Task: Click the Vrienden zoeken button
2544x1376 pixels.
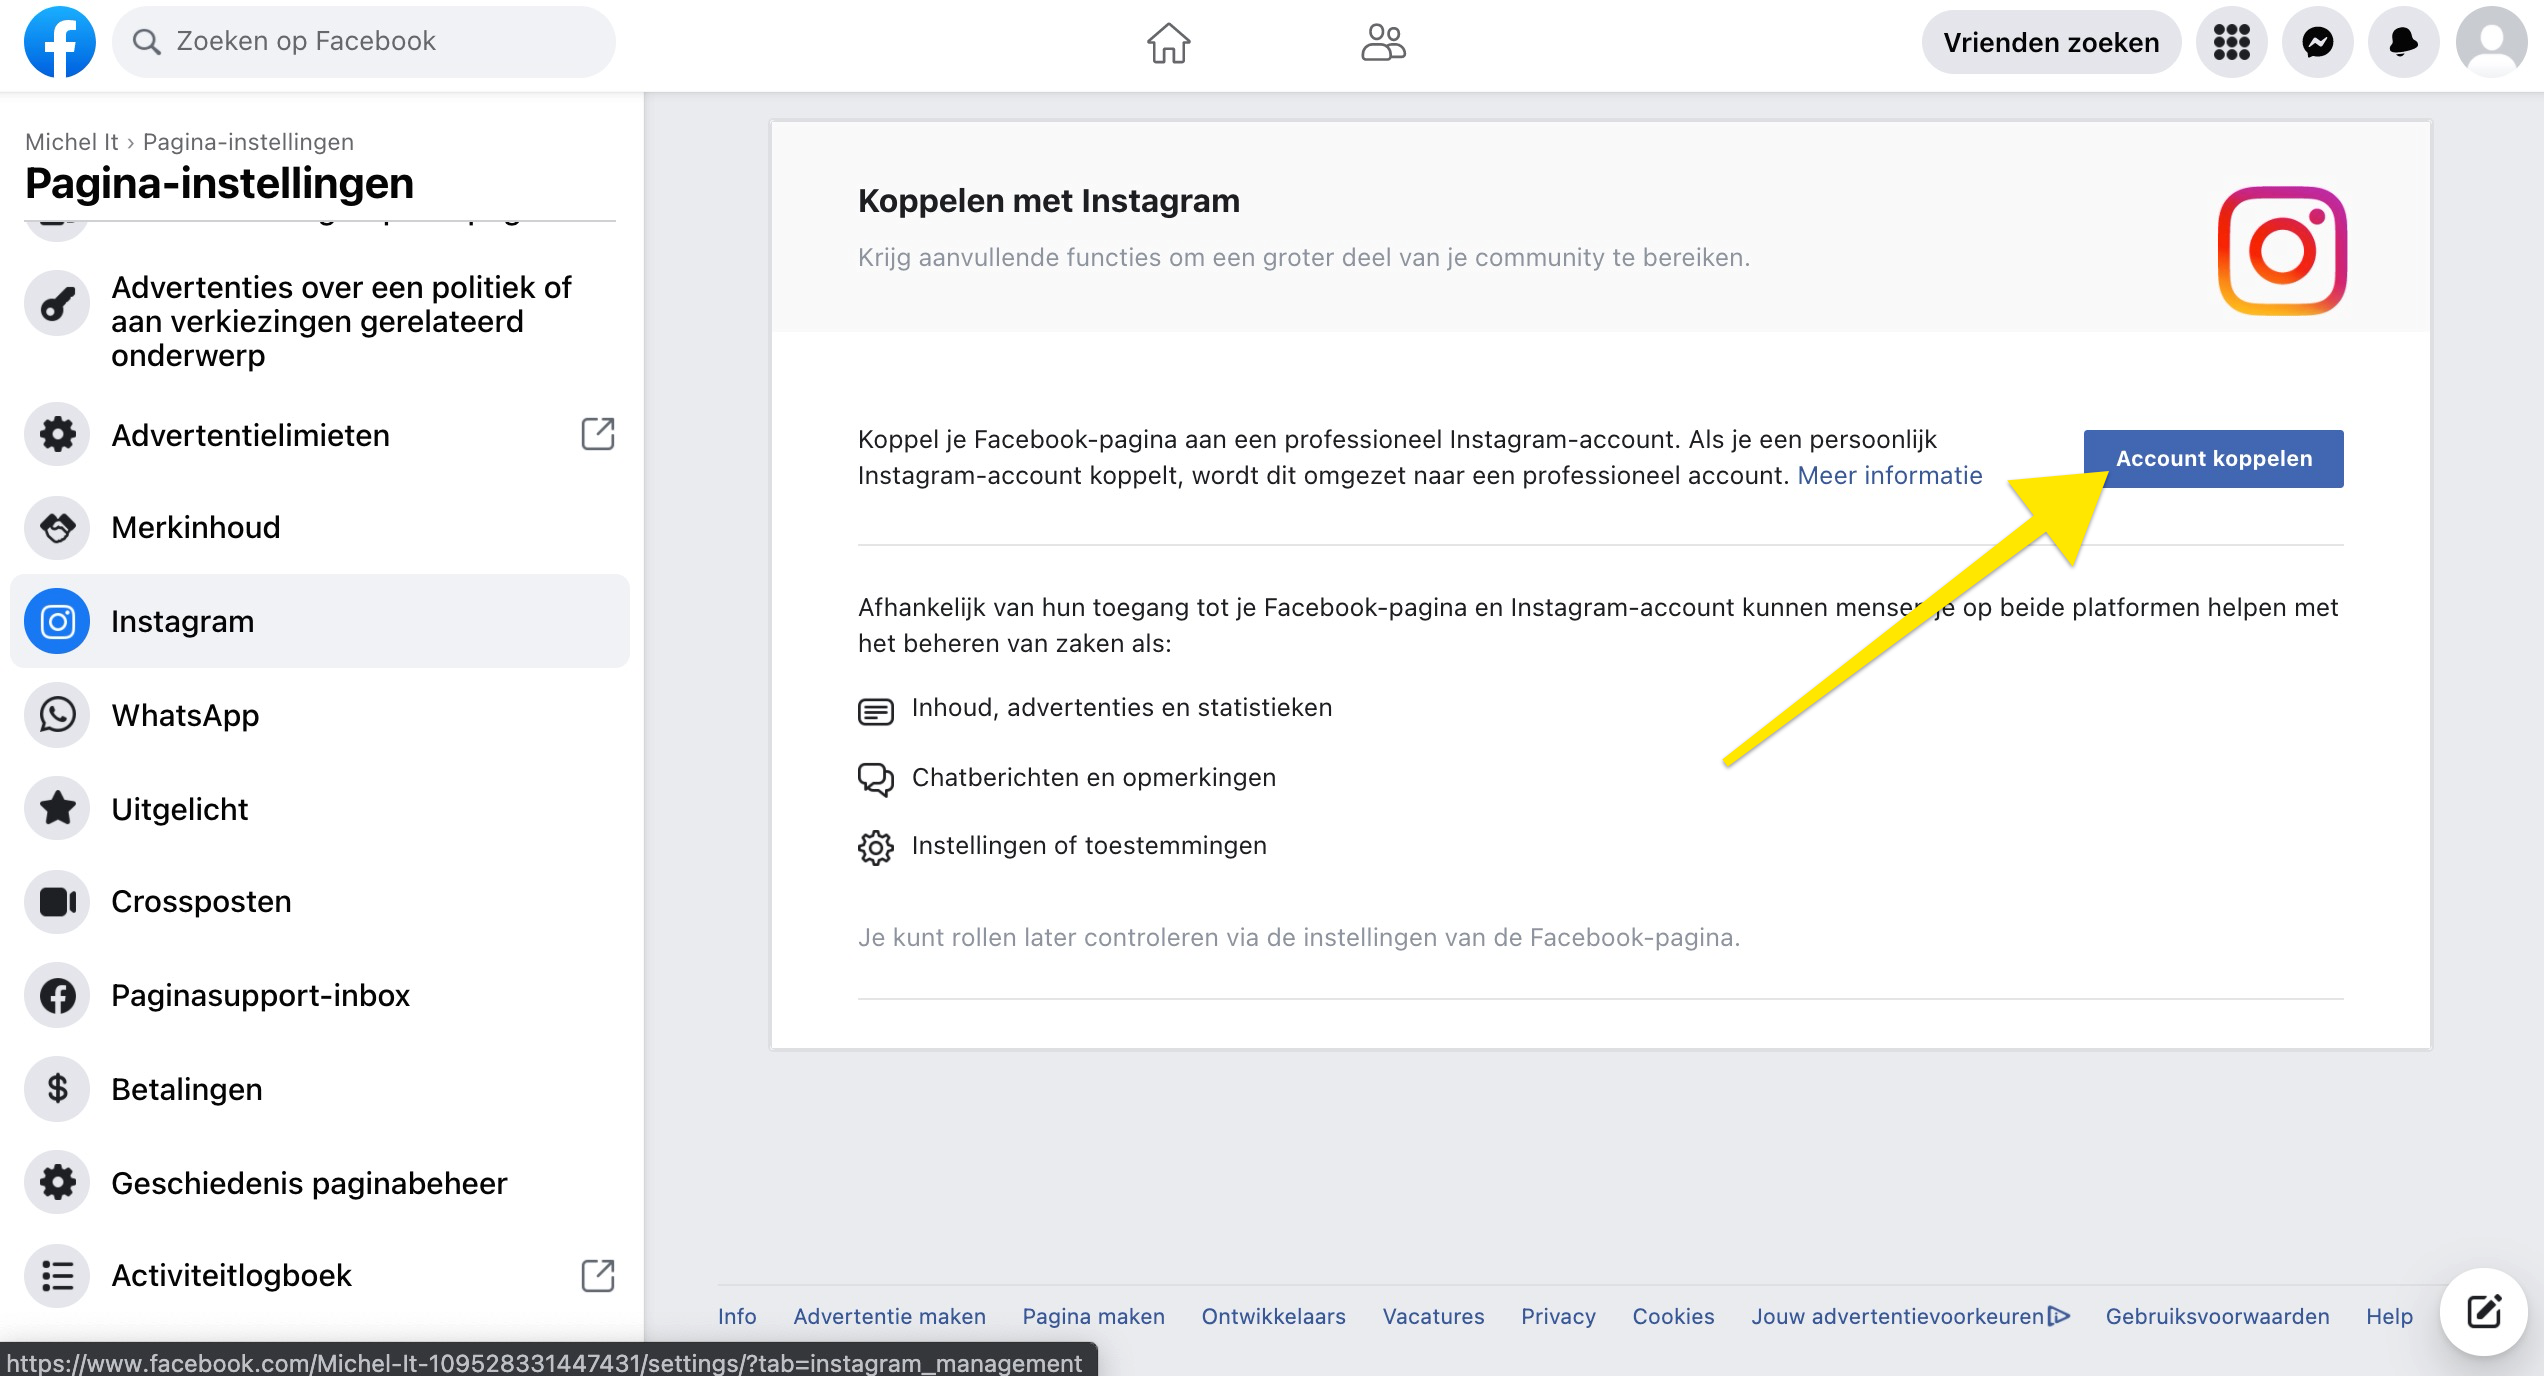Action: coord(2051,42)
